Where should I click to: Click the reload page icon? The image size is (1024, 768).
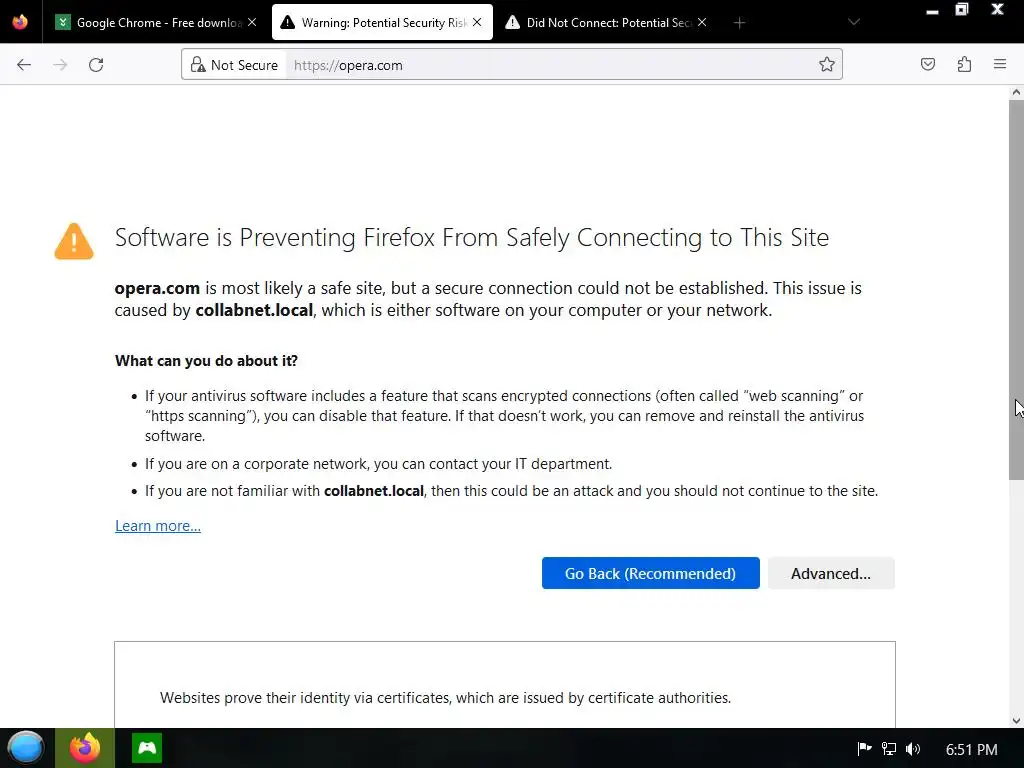[x=96, y=65]
